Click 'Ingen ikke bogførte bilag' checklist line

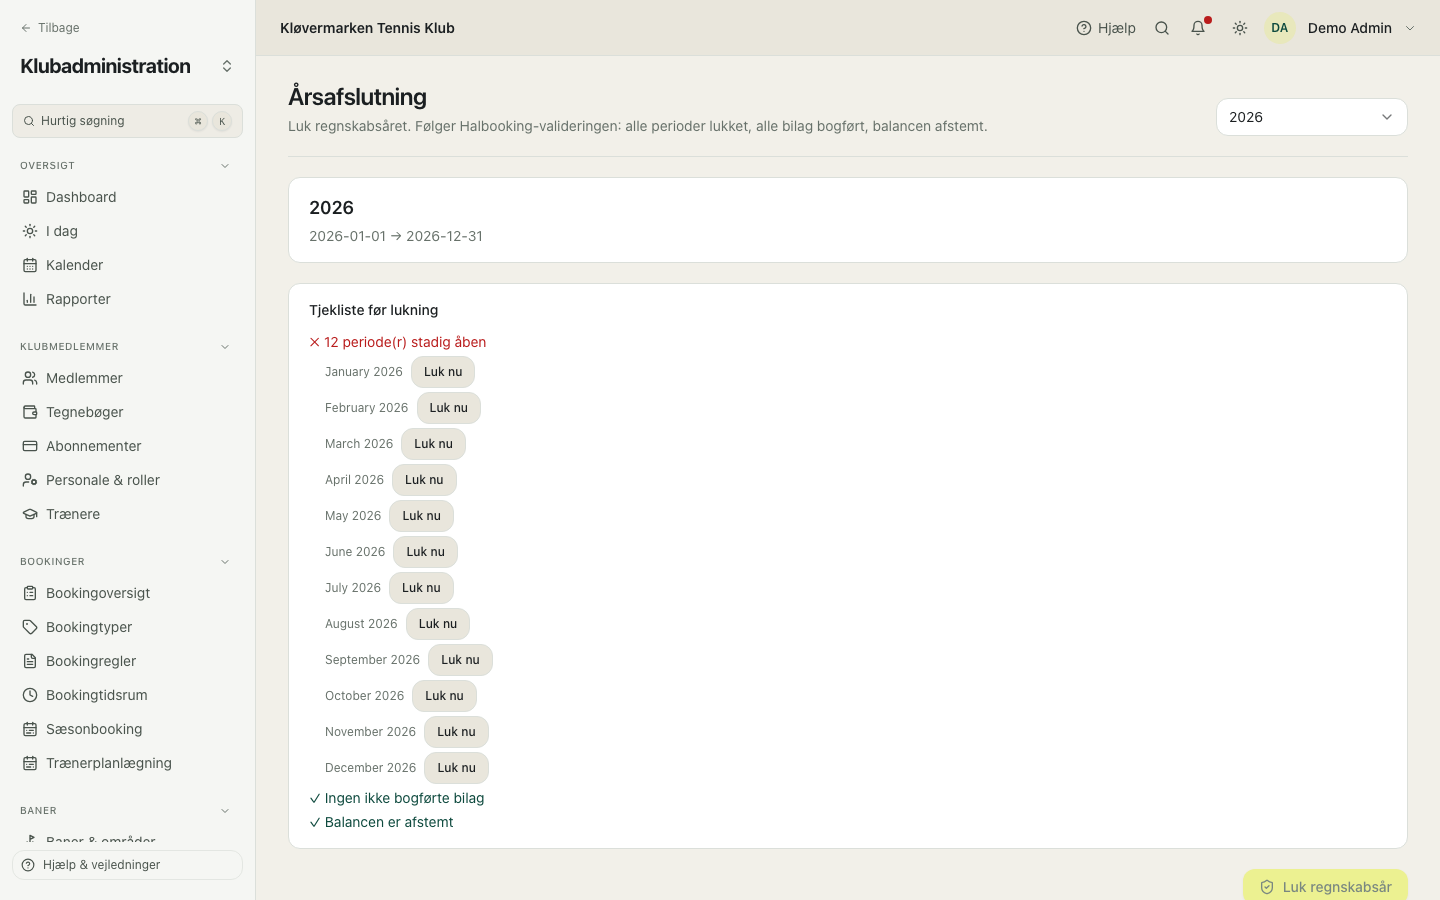tap(397, 798)
